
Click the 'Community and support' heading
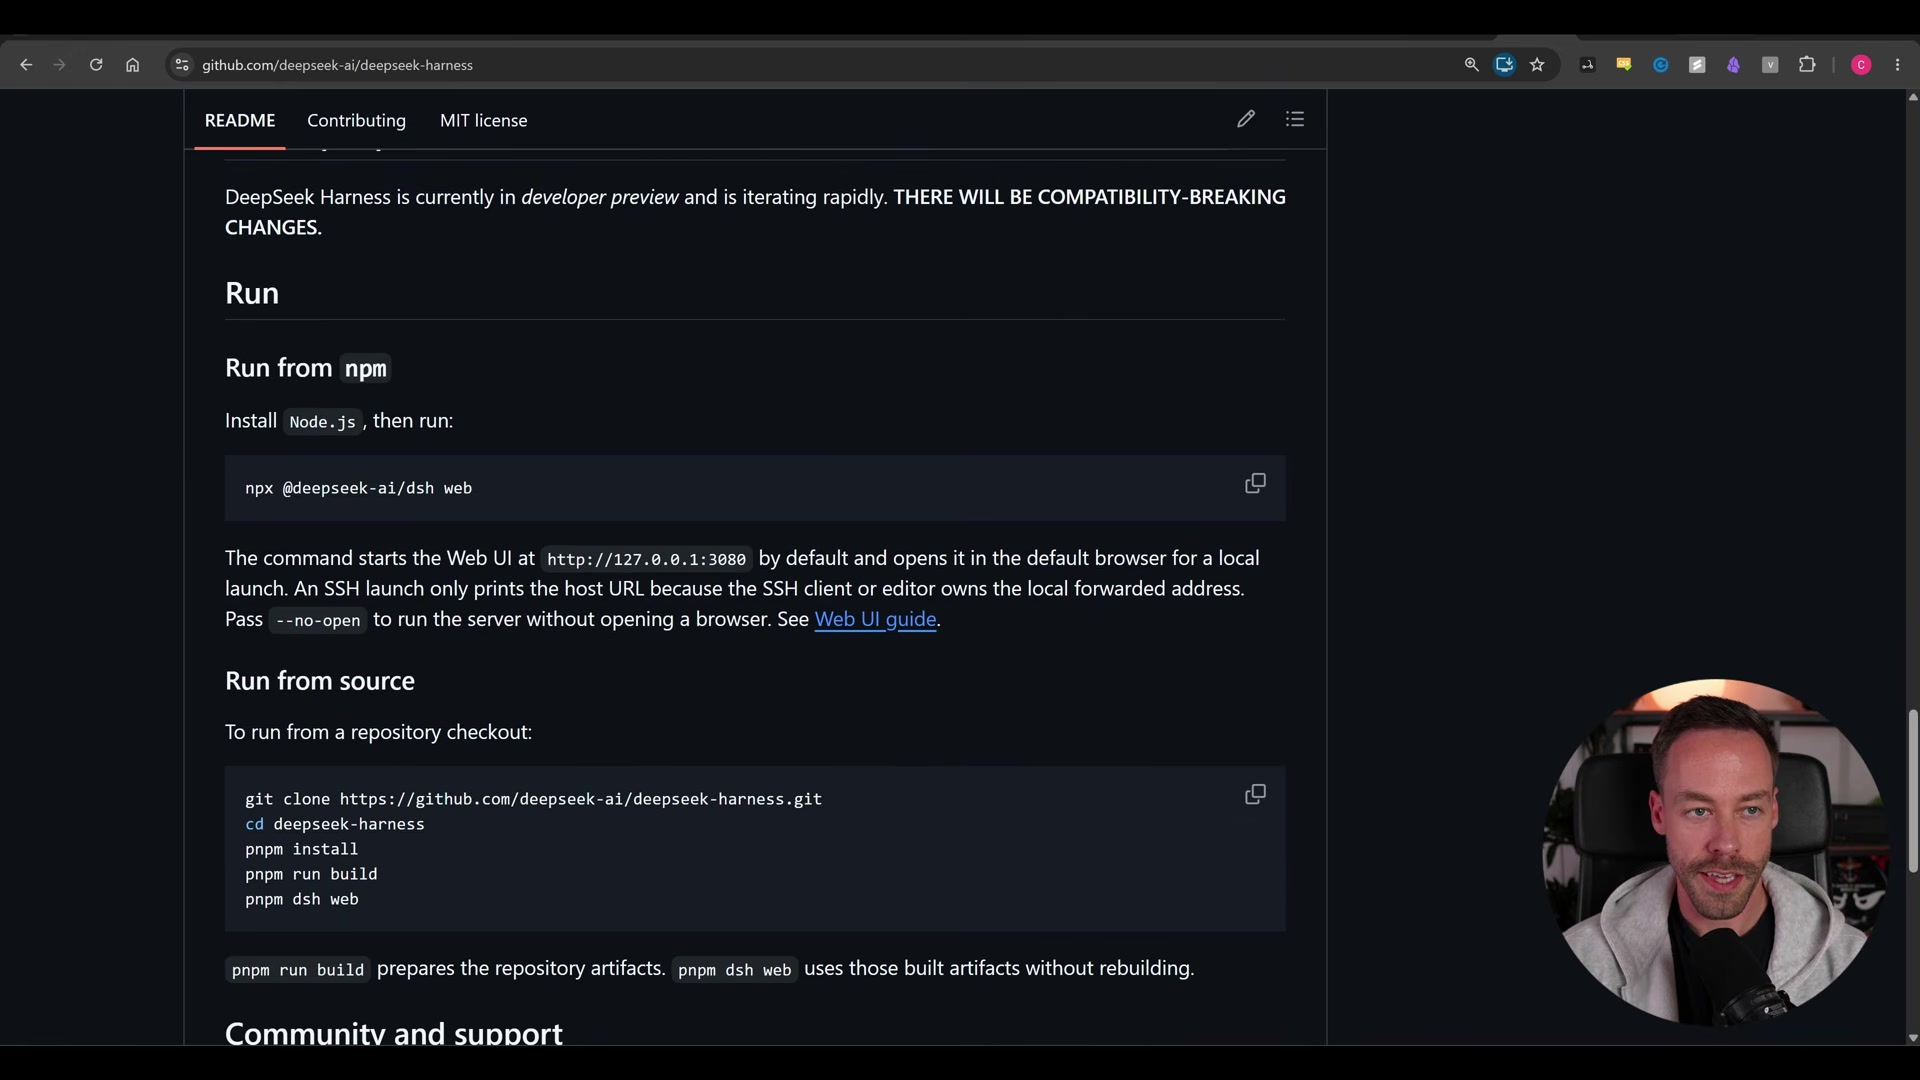(394, 1032)
